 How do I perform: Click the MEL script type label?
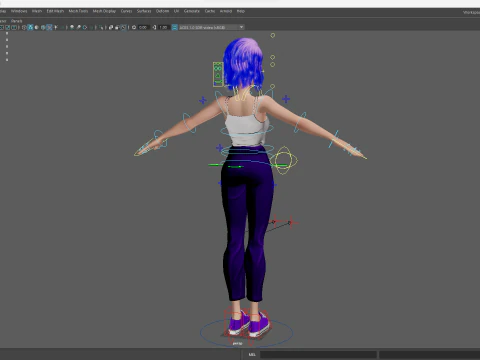point(252,354)
